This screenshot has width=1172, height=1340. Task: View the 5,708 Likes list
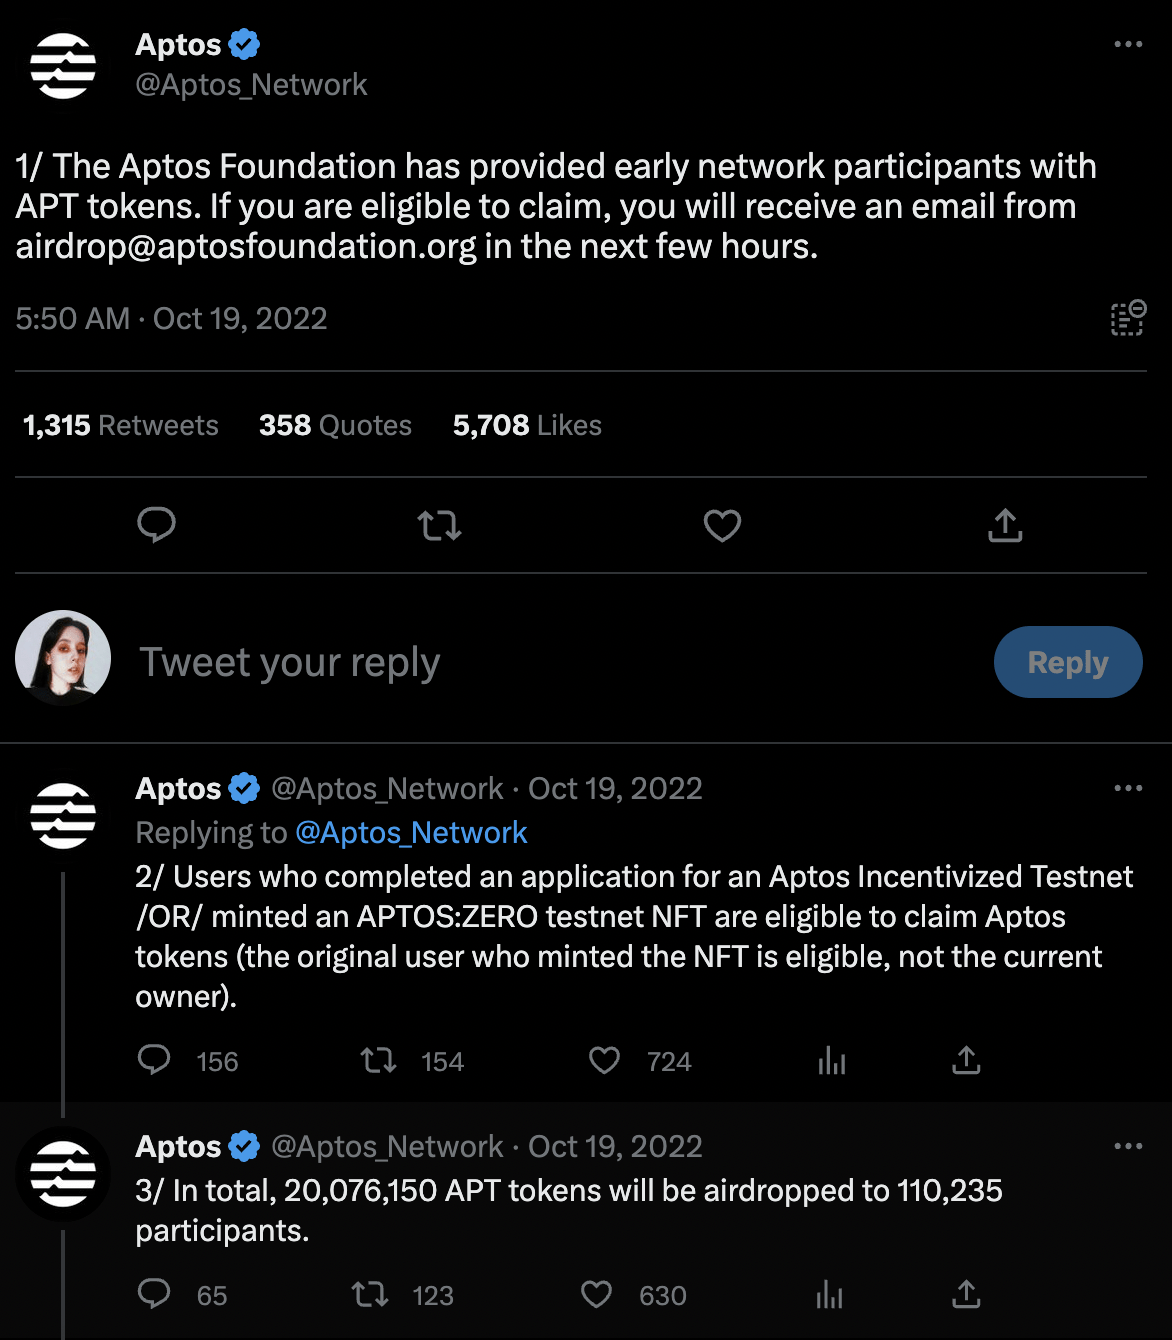(527, 425)
